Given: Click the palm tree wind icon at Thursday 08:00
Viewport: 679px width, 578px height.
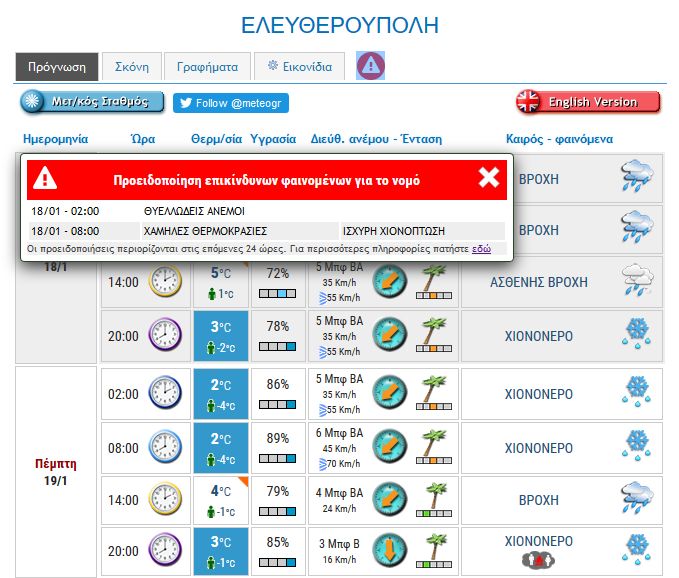Looking at the screenshot, I should coord(434,448).
